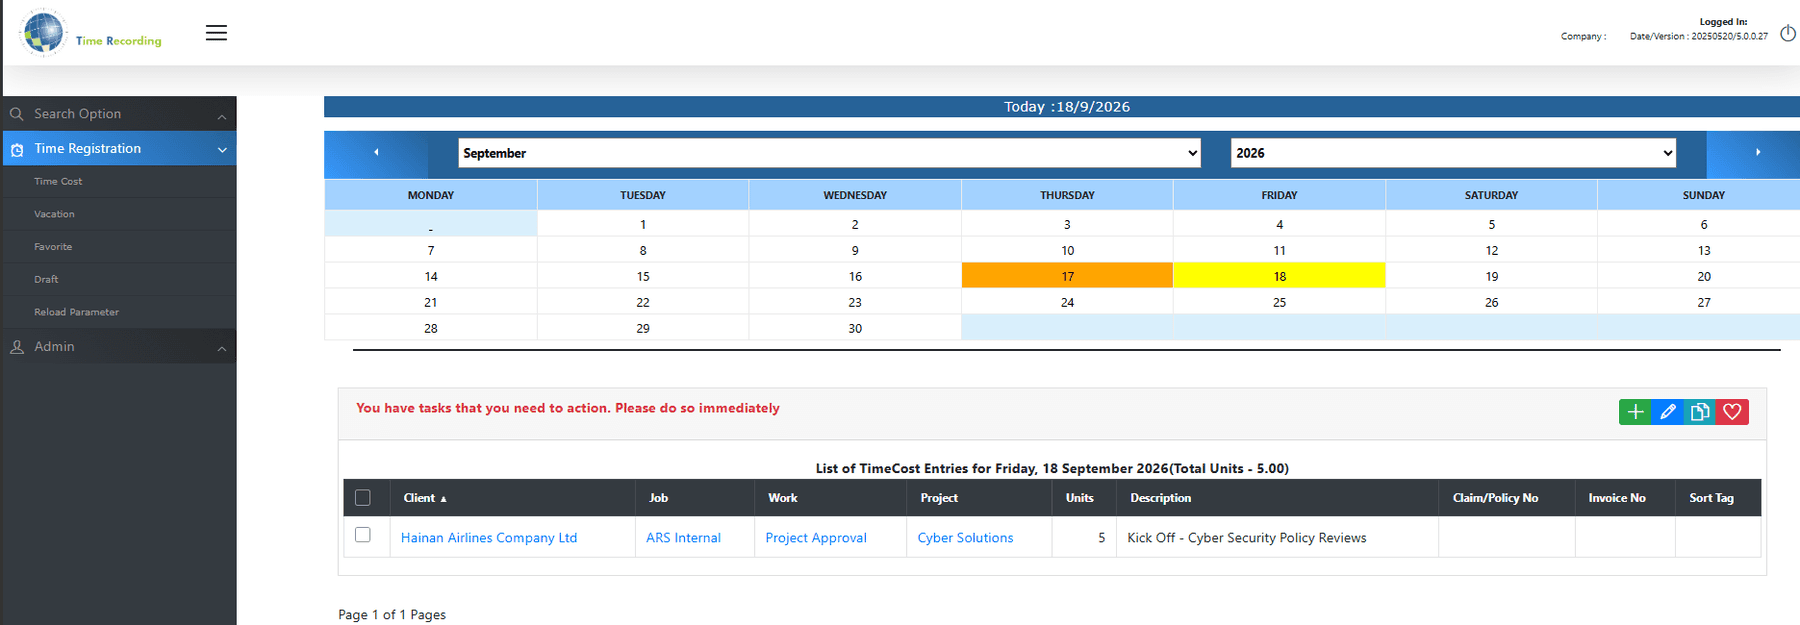1800x625 pixels.
Task: Select calendar day 5
Action: click(1491, 224)
